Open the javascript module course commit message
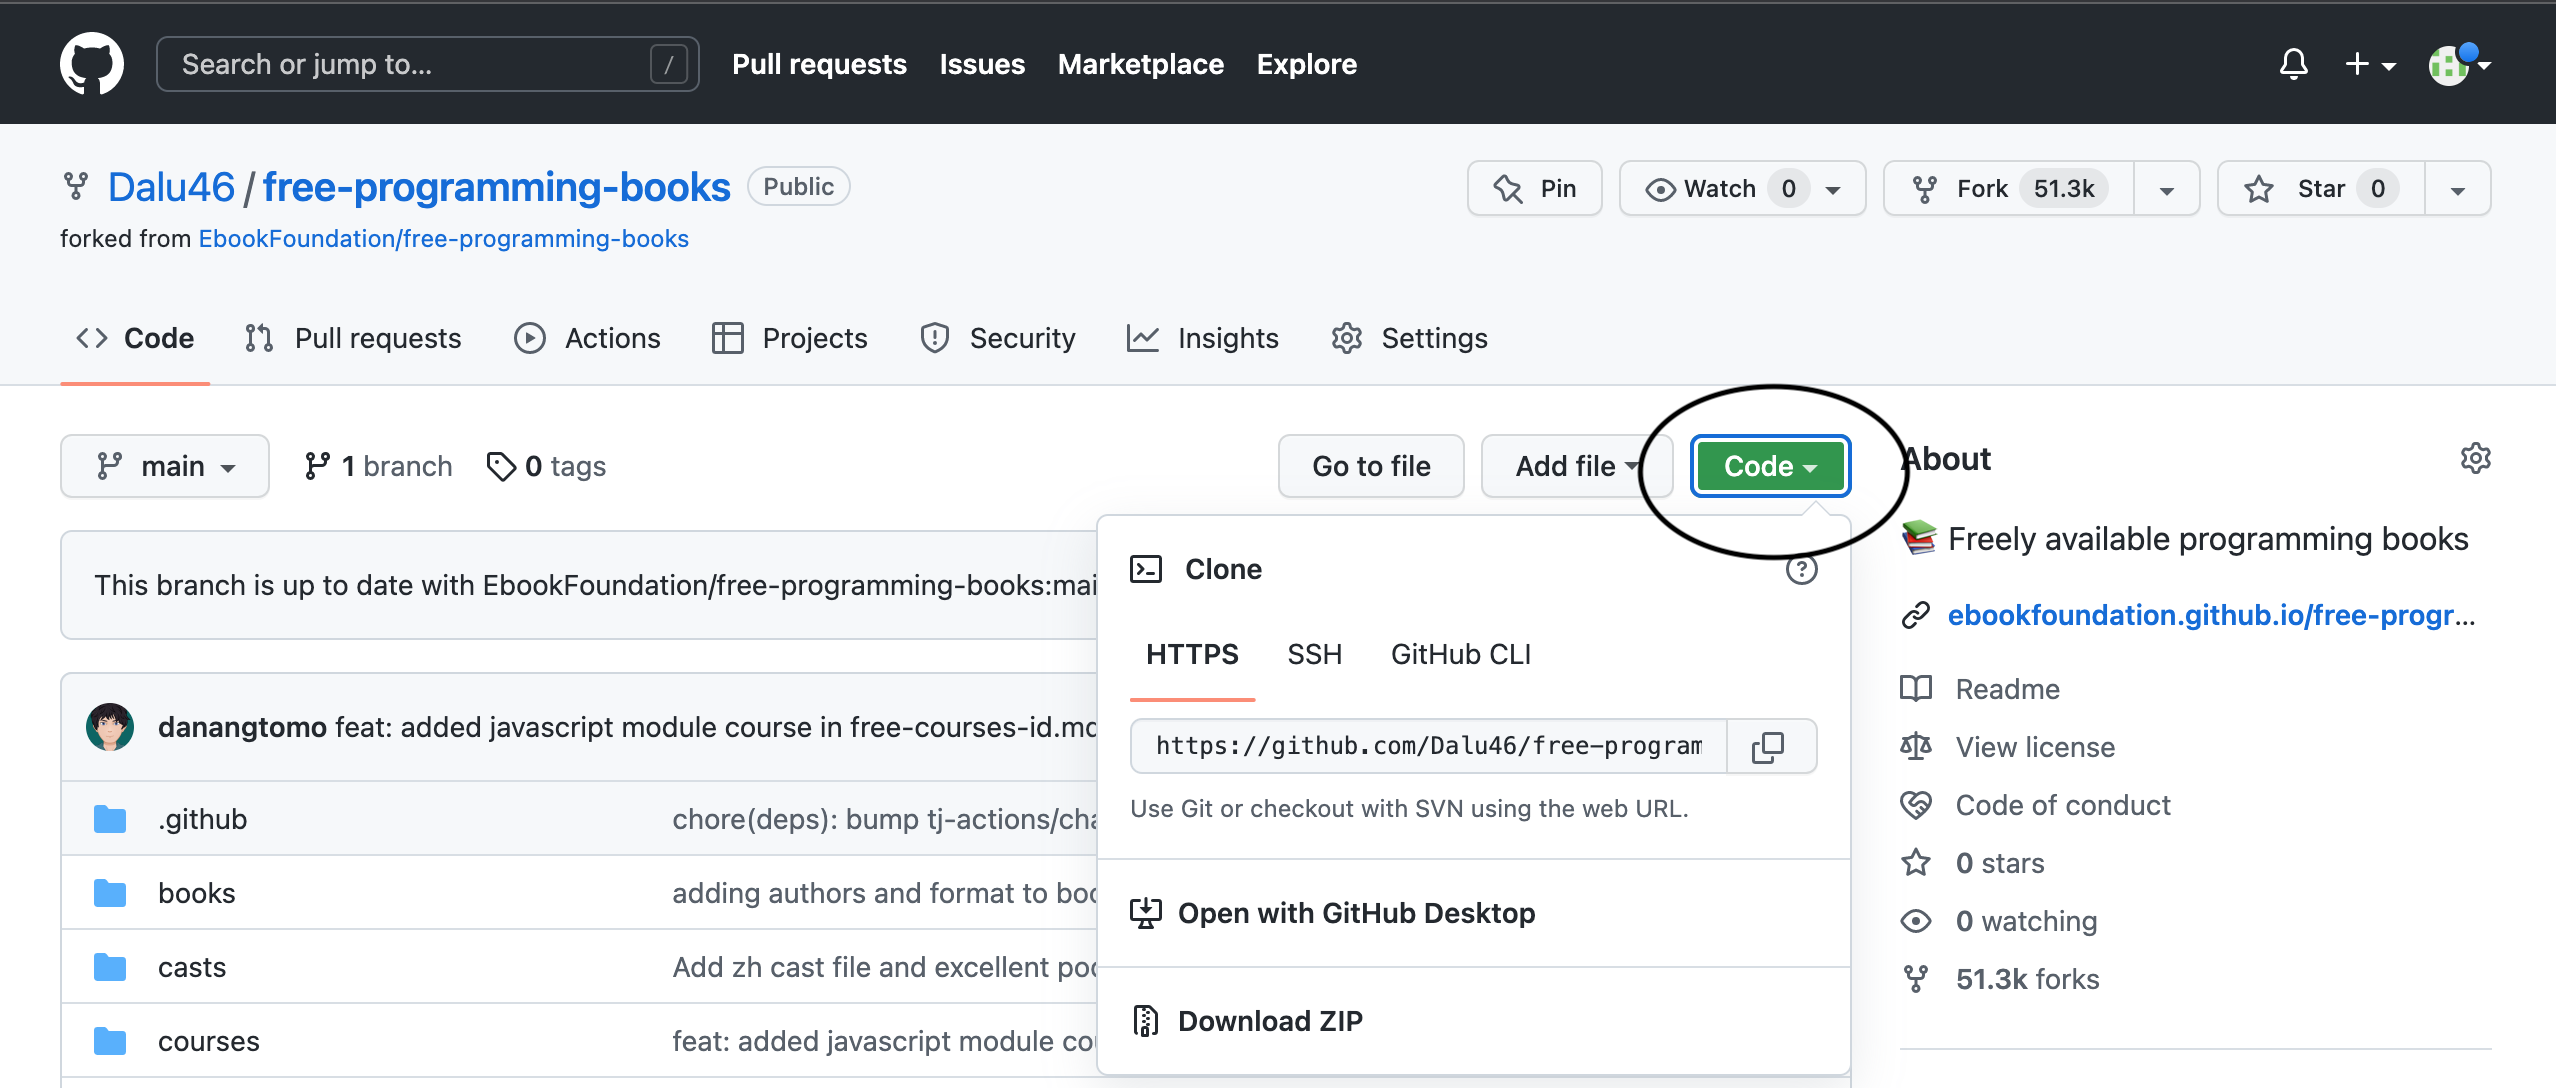The image size is (2556, 1088). click(x=716, y=727)
